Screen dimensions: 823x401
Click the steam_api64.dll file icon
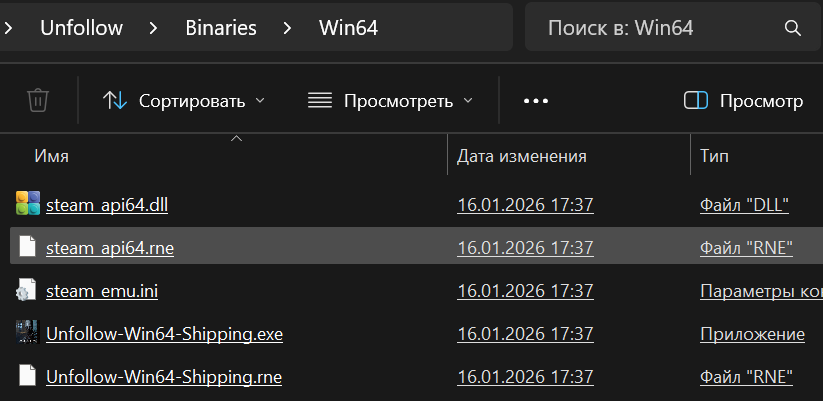coord(27,204)
